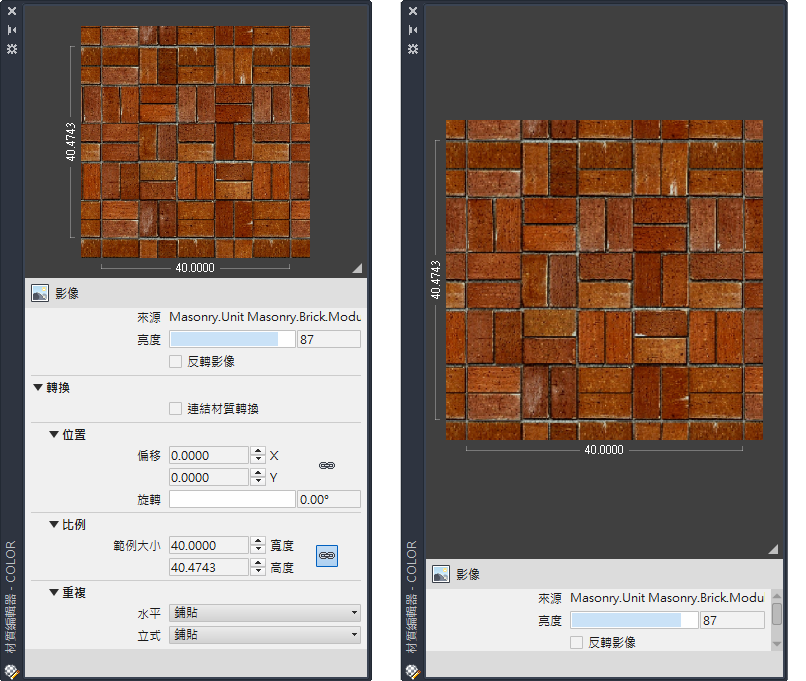
Task: Click brightness value 87 field in left palette
Action: click(x=329, y=339)
